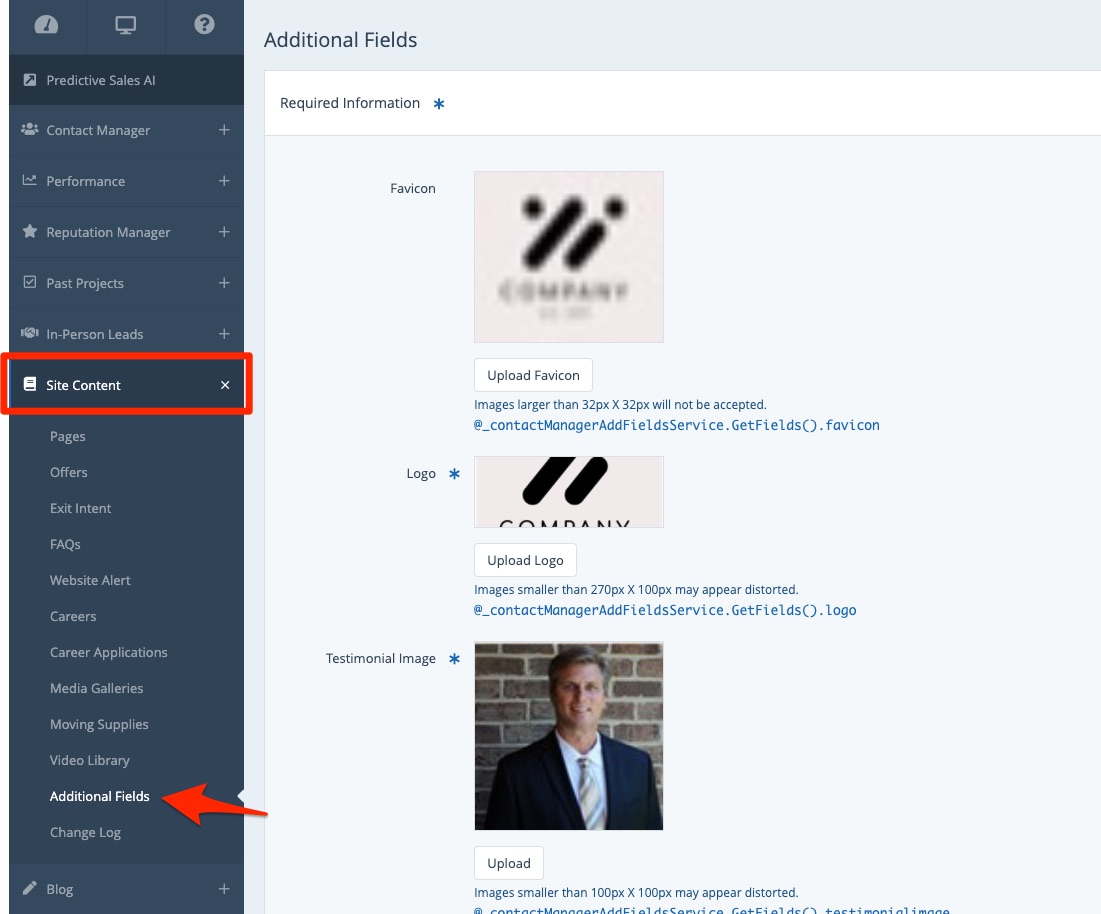Open the Pages menu item
The image size is (1101, 914).
[x=68, y=436]
